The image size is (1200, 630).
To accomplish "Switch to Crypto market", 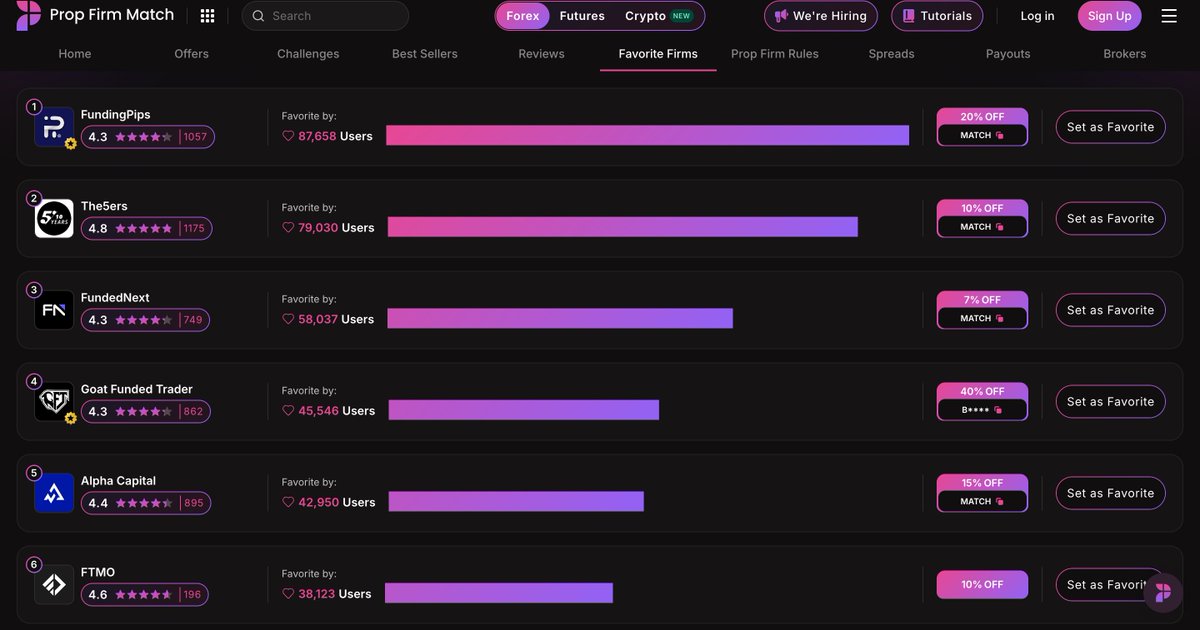I will (658, 16).
